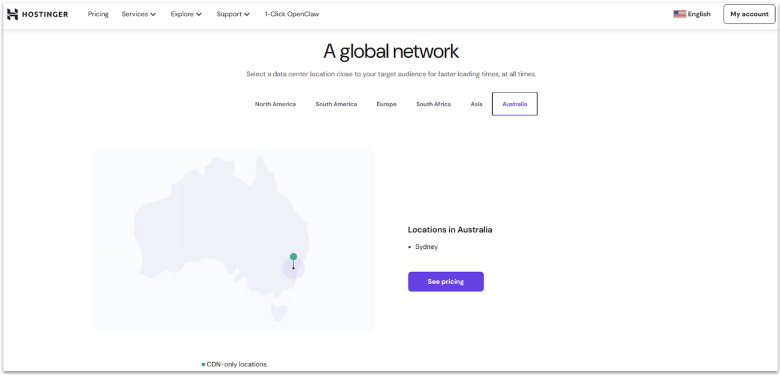Viewport: 780px width, 375px height.
Task: Click the US flag language icon
Action: tap(680, 14)
